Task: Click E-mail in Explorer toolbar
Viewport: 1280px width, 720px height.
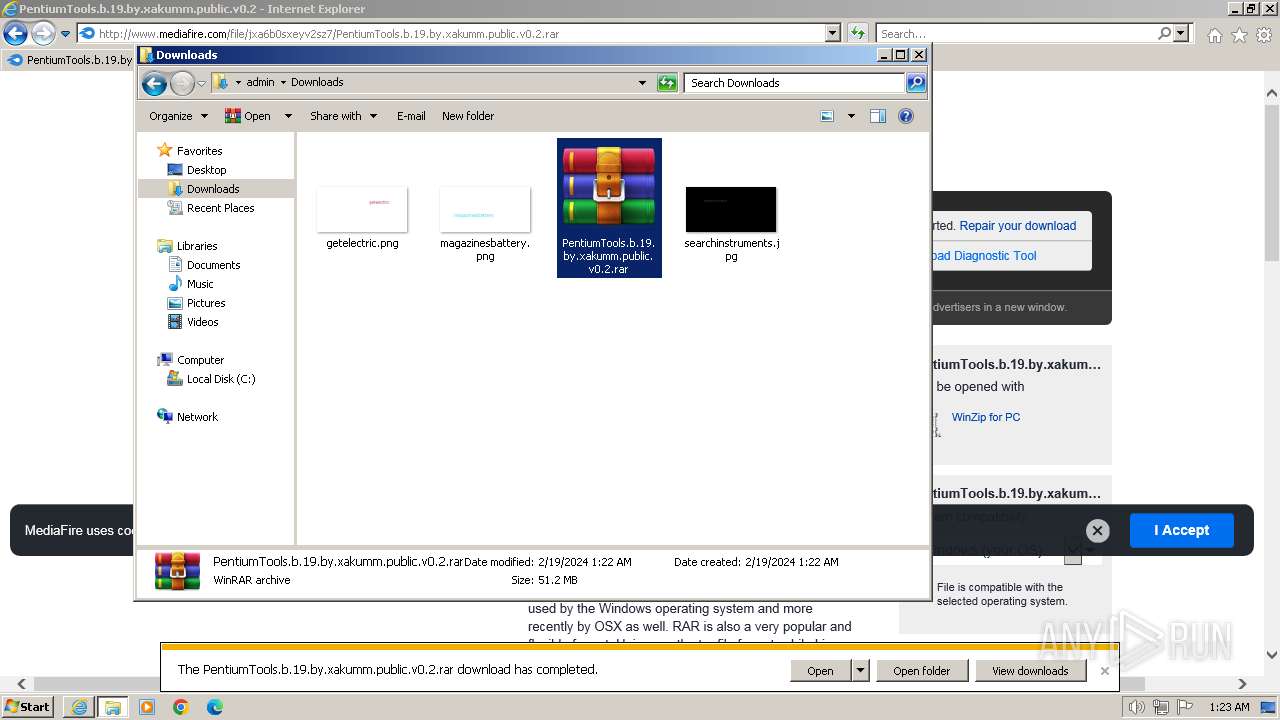Action: [x=411, y=116]
